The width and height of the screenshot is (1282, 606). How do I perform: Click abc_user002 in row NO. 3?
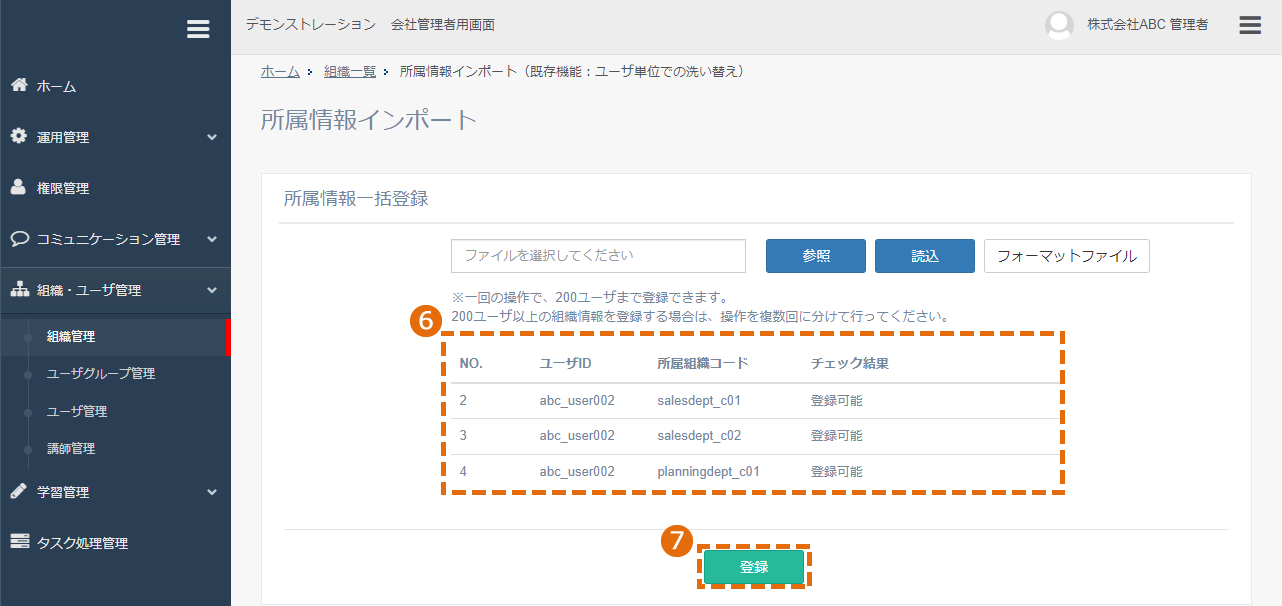577,436
